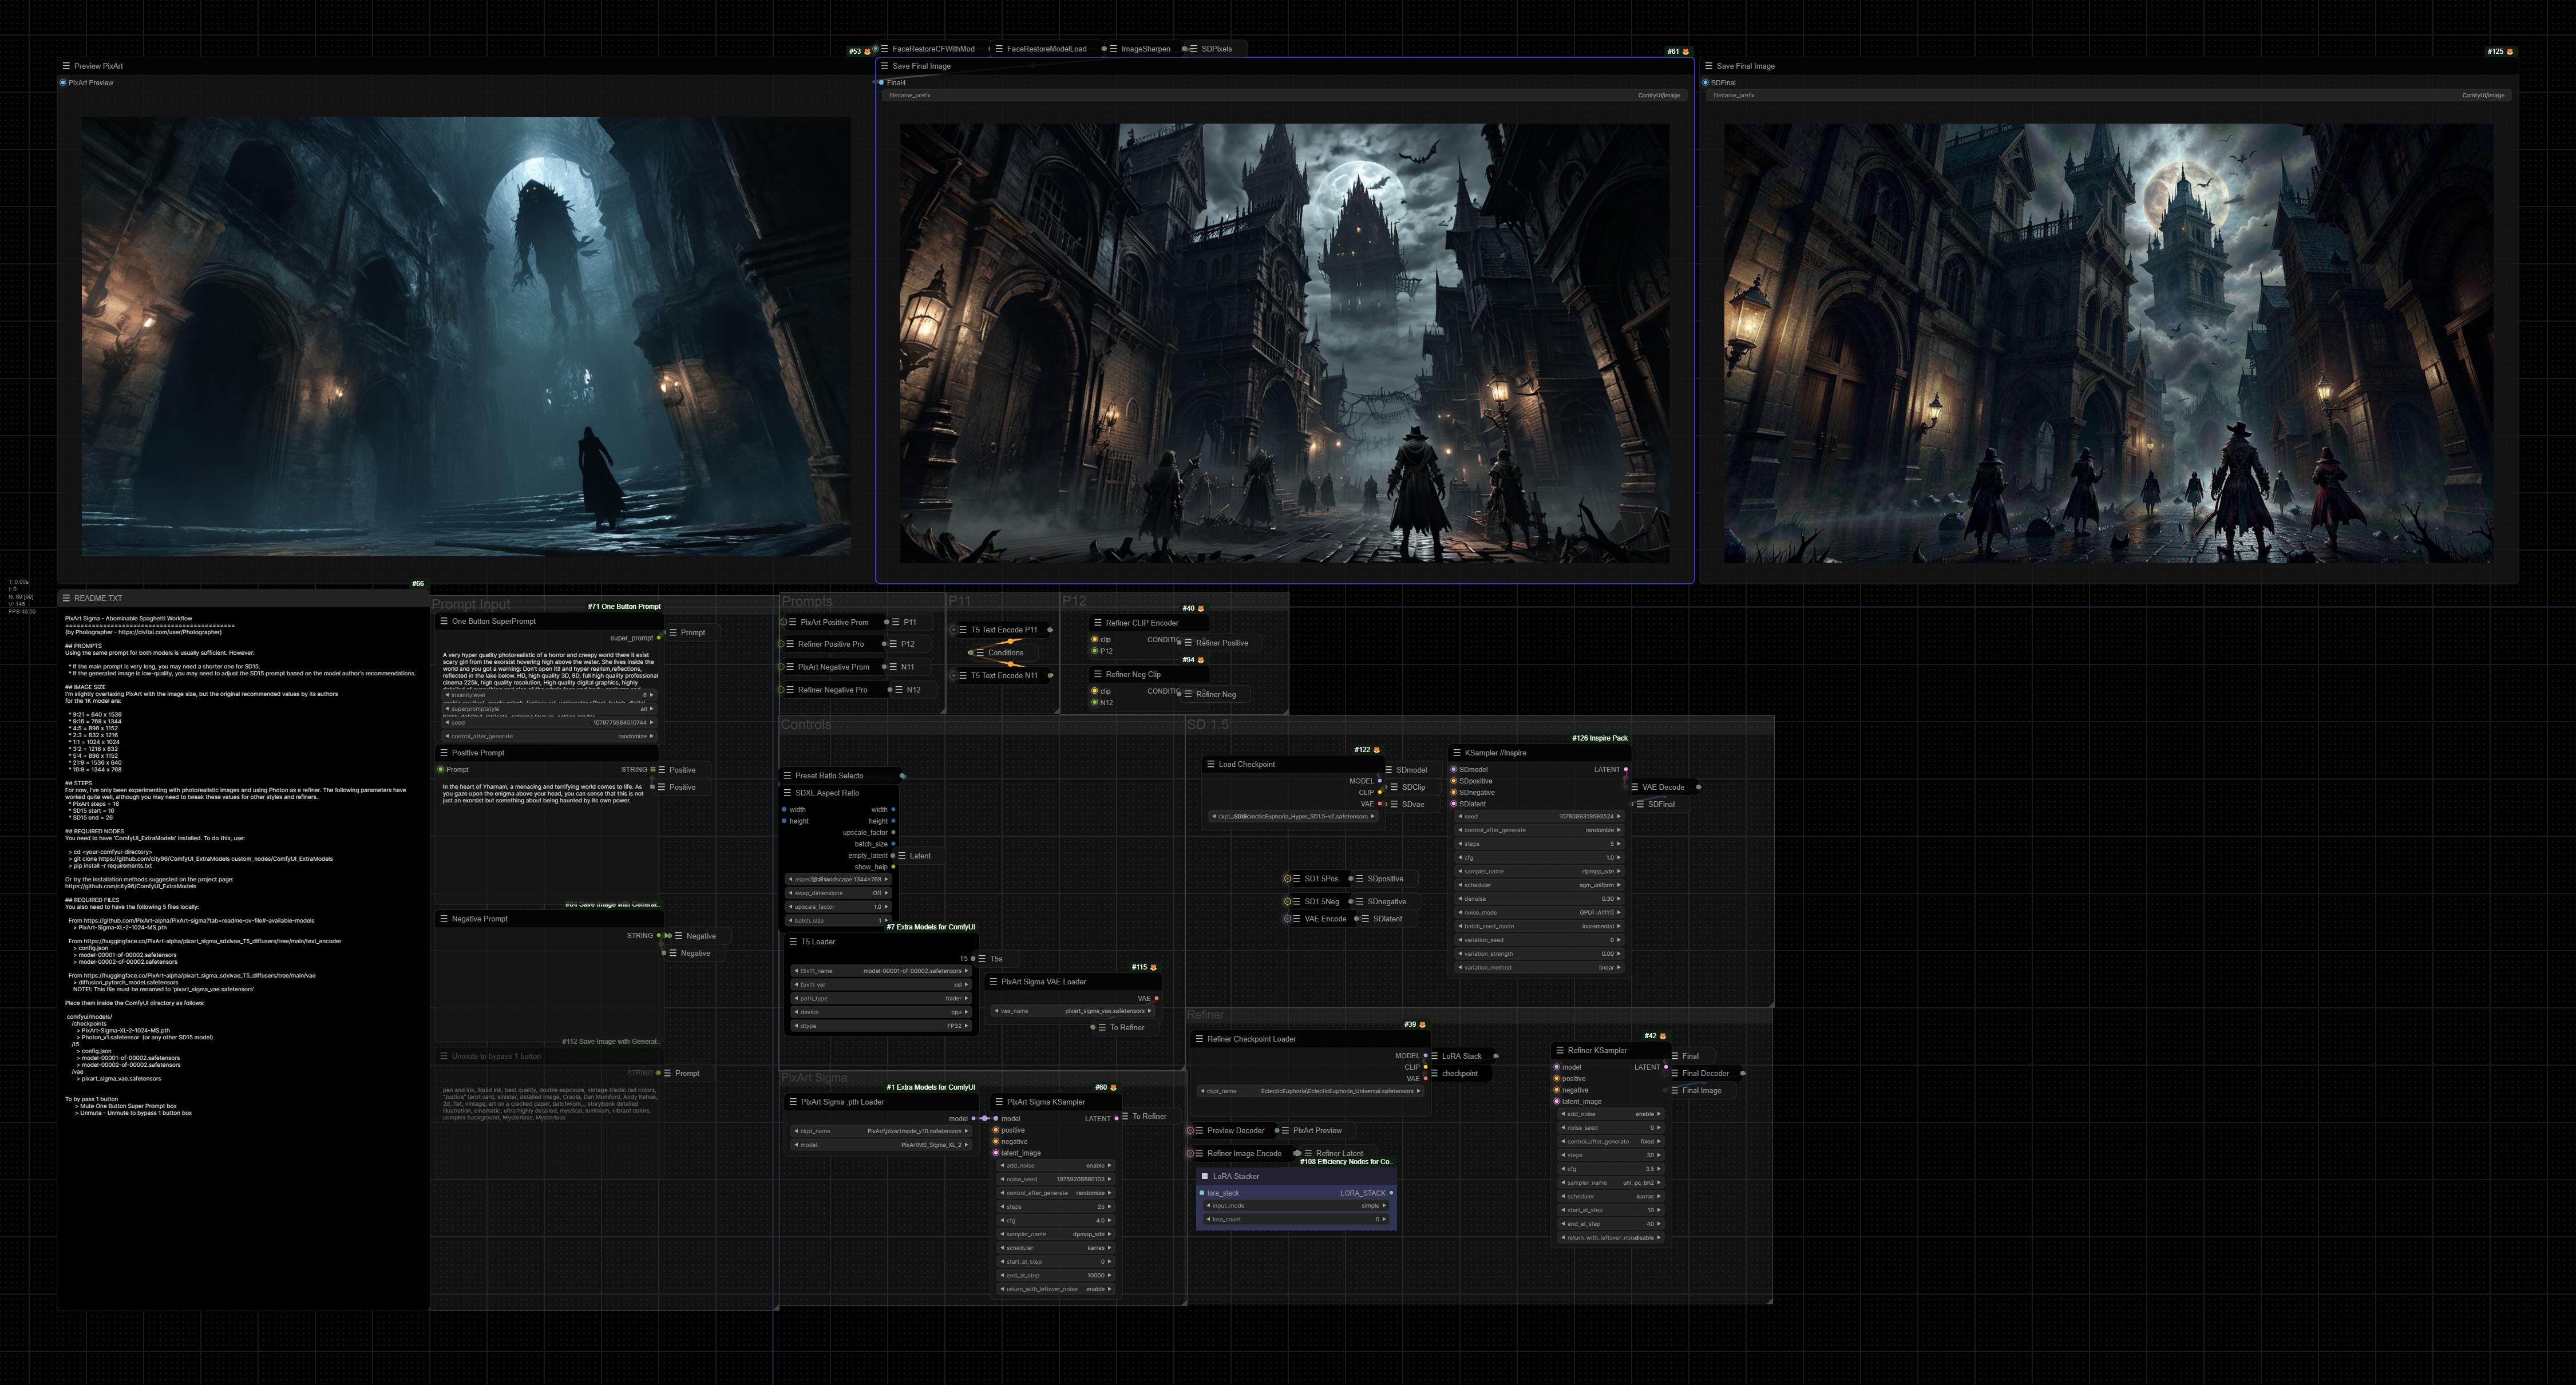Click the Positive Prompt node menu icon
This screenshot has width=2576, height=1385.
point(444,753)
